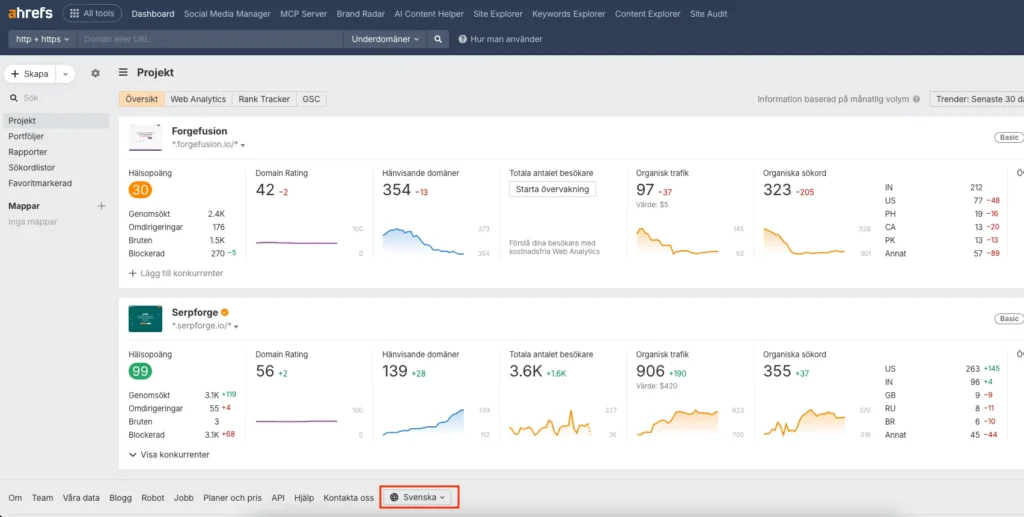Toggle the hamburger menu next to Projekt
This screenshot has width=1024, height=517.
click(123, 72)
